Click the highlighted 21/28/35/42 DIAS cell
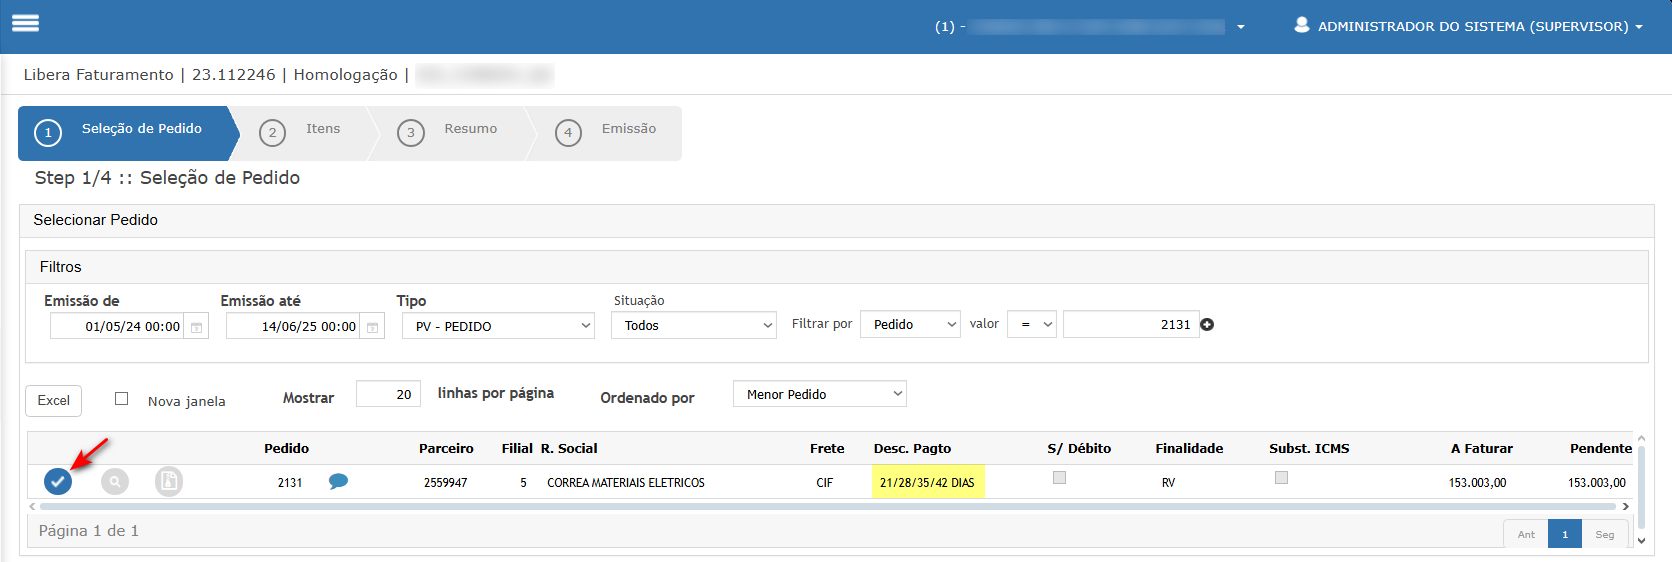The image size is (1672, 562). pyautogui.click(x=928, y=481)
